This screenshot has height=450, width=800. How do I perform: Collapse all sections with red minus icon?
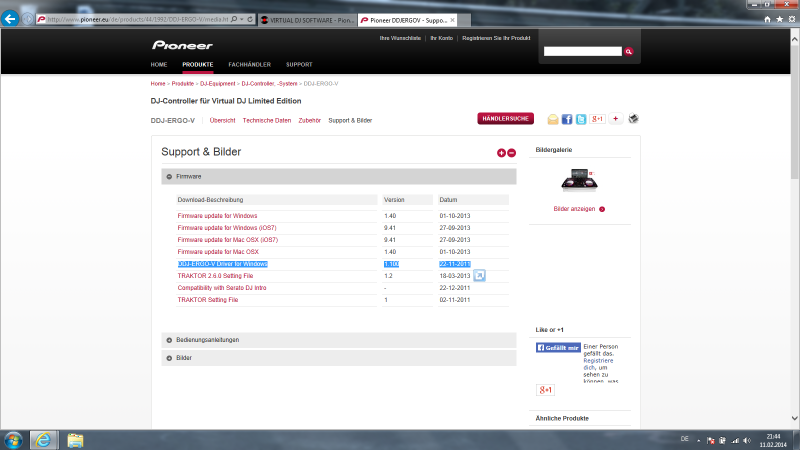point(511,153)
